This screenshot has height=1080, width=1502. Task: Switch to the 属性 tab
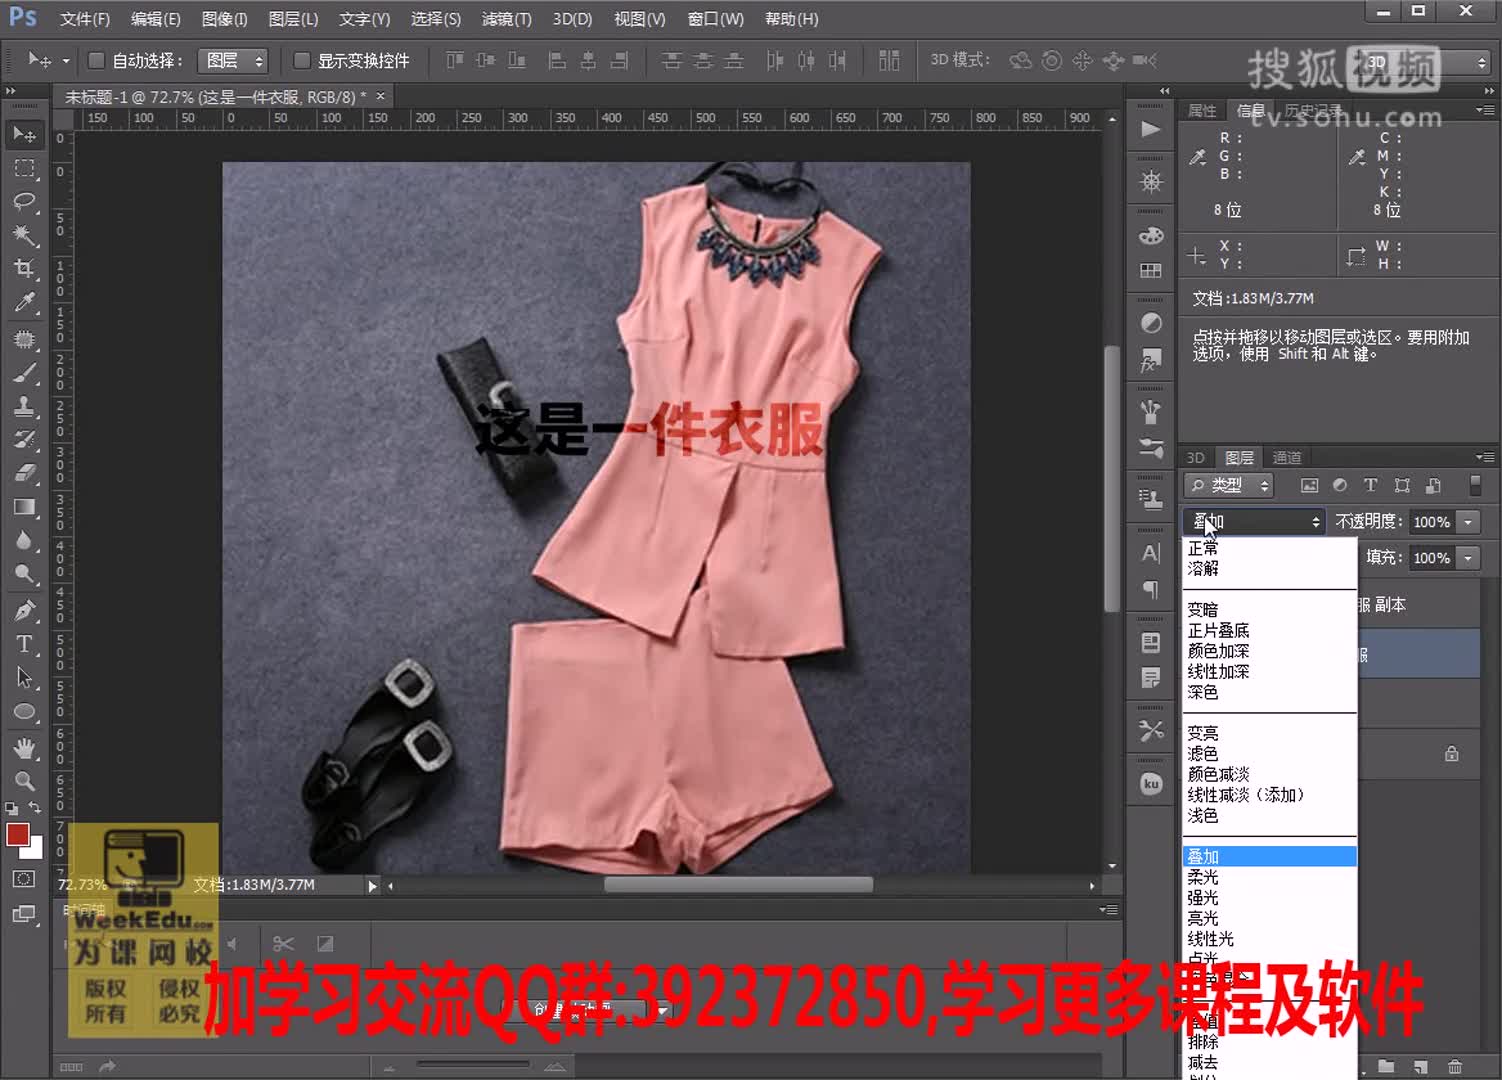[x=1203, y=111]
